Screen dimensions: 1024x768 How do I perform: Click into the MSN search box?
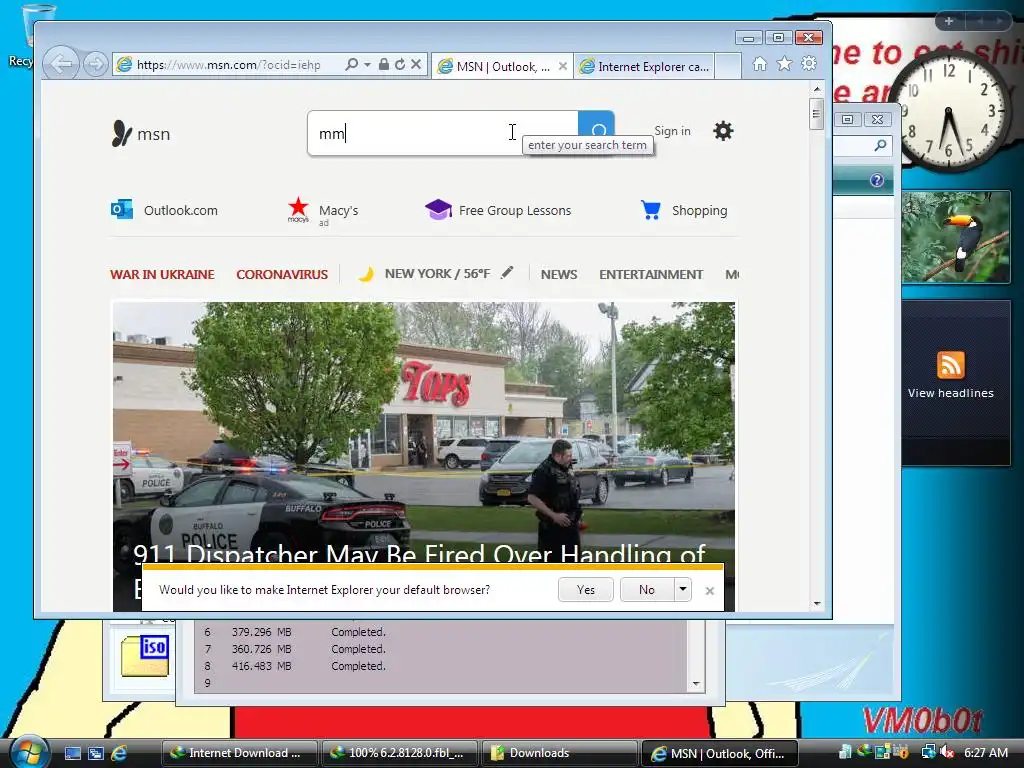click(x=443, y=133)
